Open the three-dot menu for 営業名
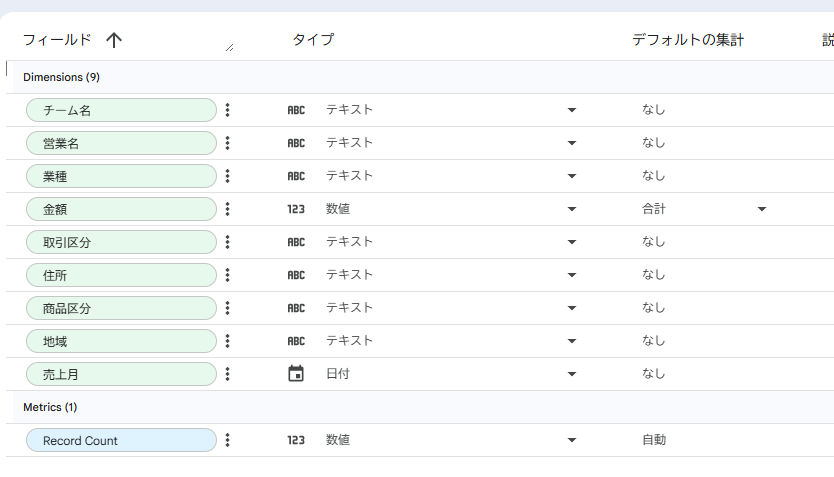 [x=228, y=143]
